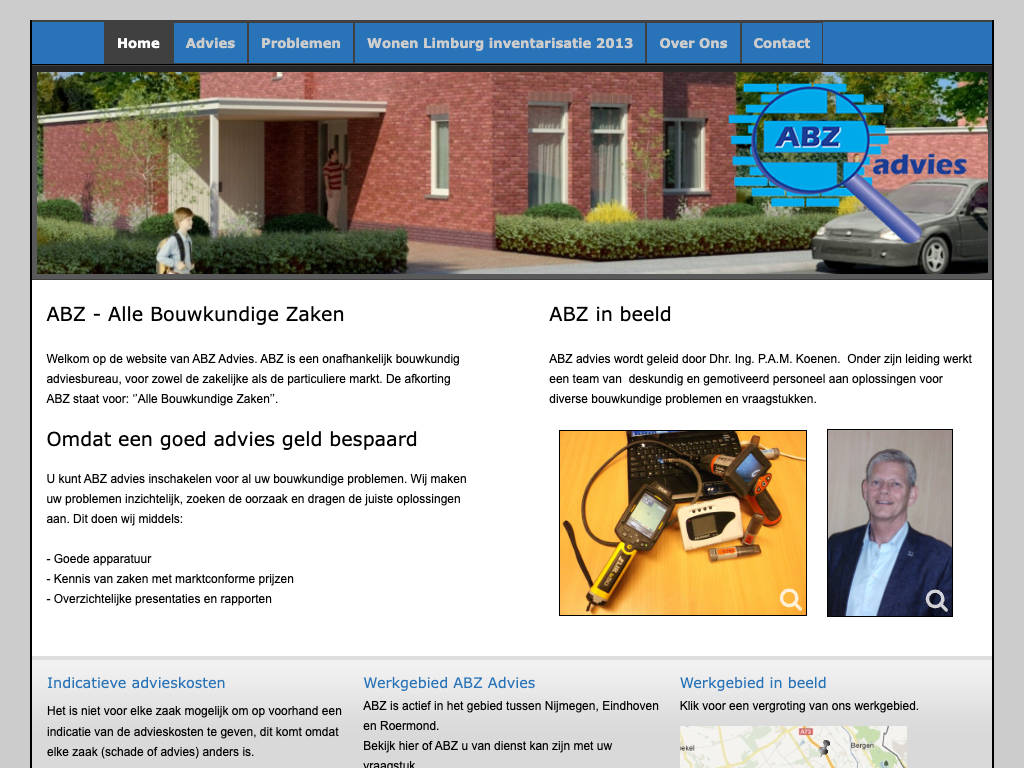Click the map marker pin on the map
This screenshot has height=768, width=1024.
tap(825, 748)
